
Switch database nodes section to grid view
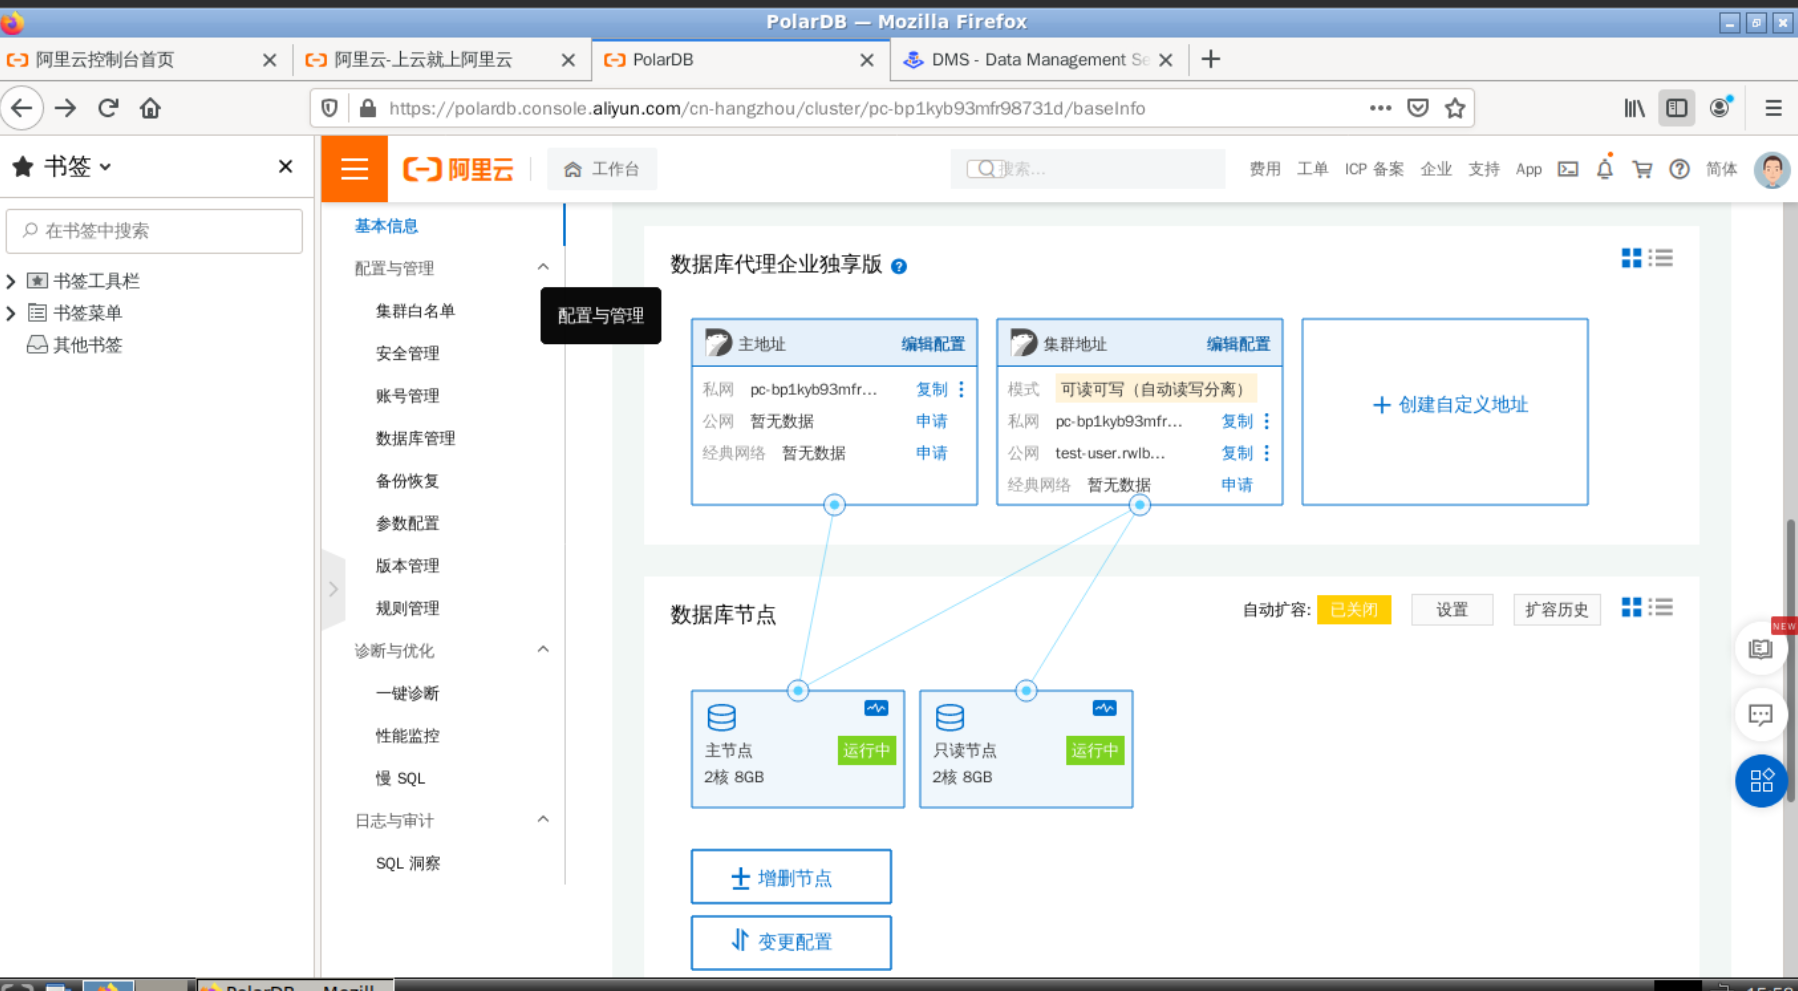(x=1631, y=607)
